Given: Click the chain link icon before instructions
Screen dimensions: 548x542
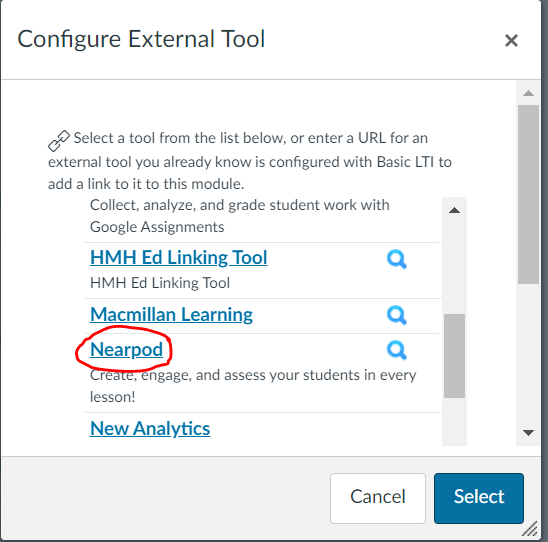Looking at the screenshot, I should [59, 140].
